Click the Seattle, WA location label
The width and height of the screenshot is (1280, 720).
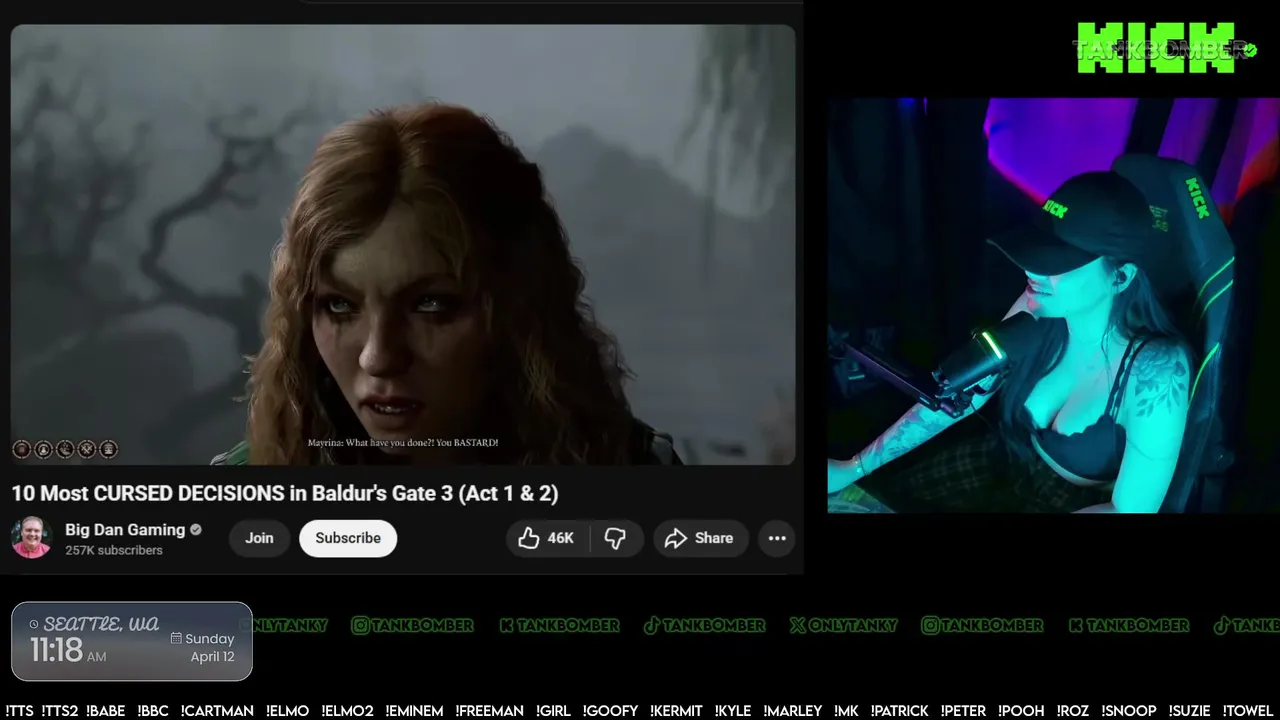click(x=101, y=624)
